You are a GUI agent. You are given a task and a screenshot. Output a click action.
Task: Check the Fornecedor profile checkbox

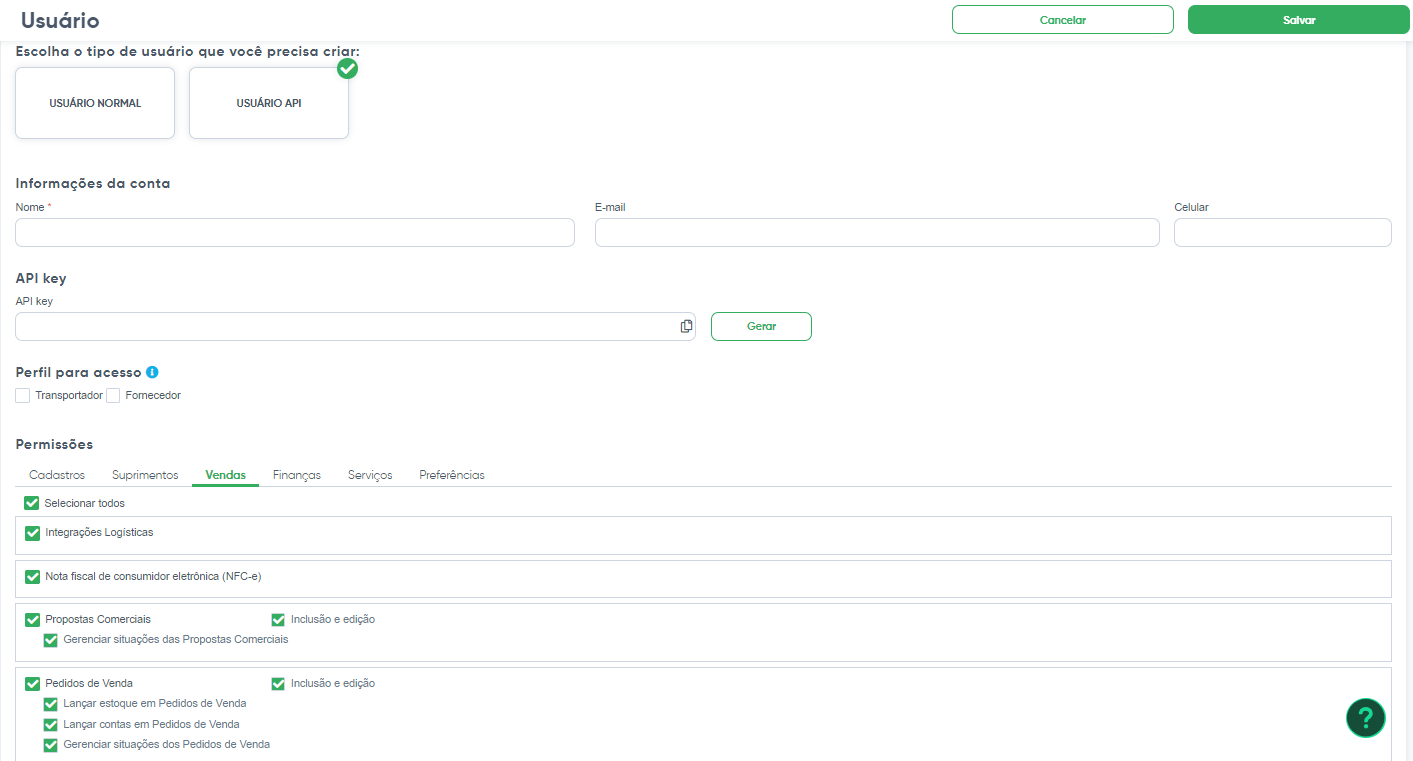[x=113, y=395]
